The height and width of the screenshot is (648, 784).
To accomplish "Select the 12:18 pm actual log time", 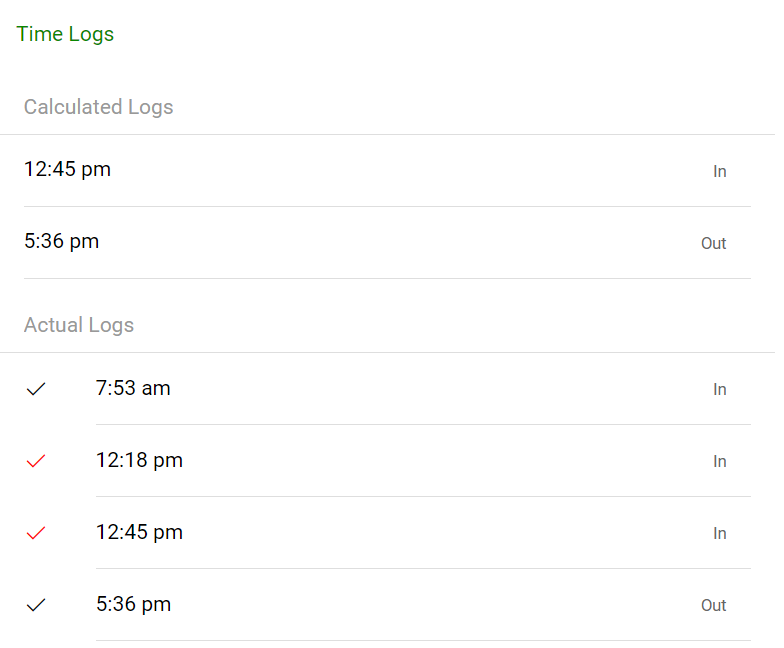I will coord(139,460).
